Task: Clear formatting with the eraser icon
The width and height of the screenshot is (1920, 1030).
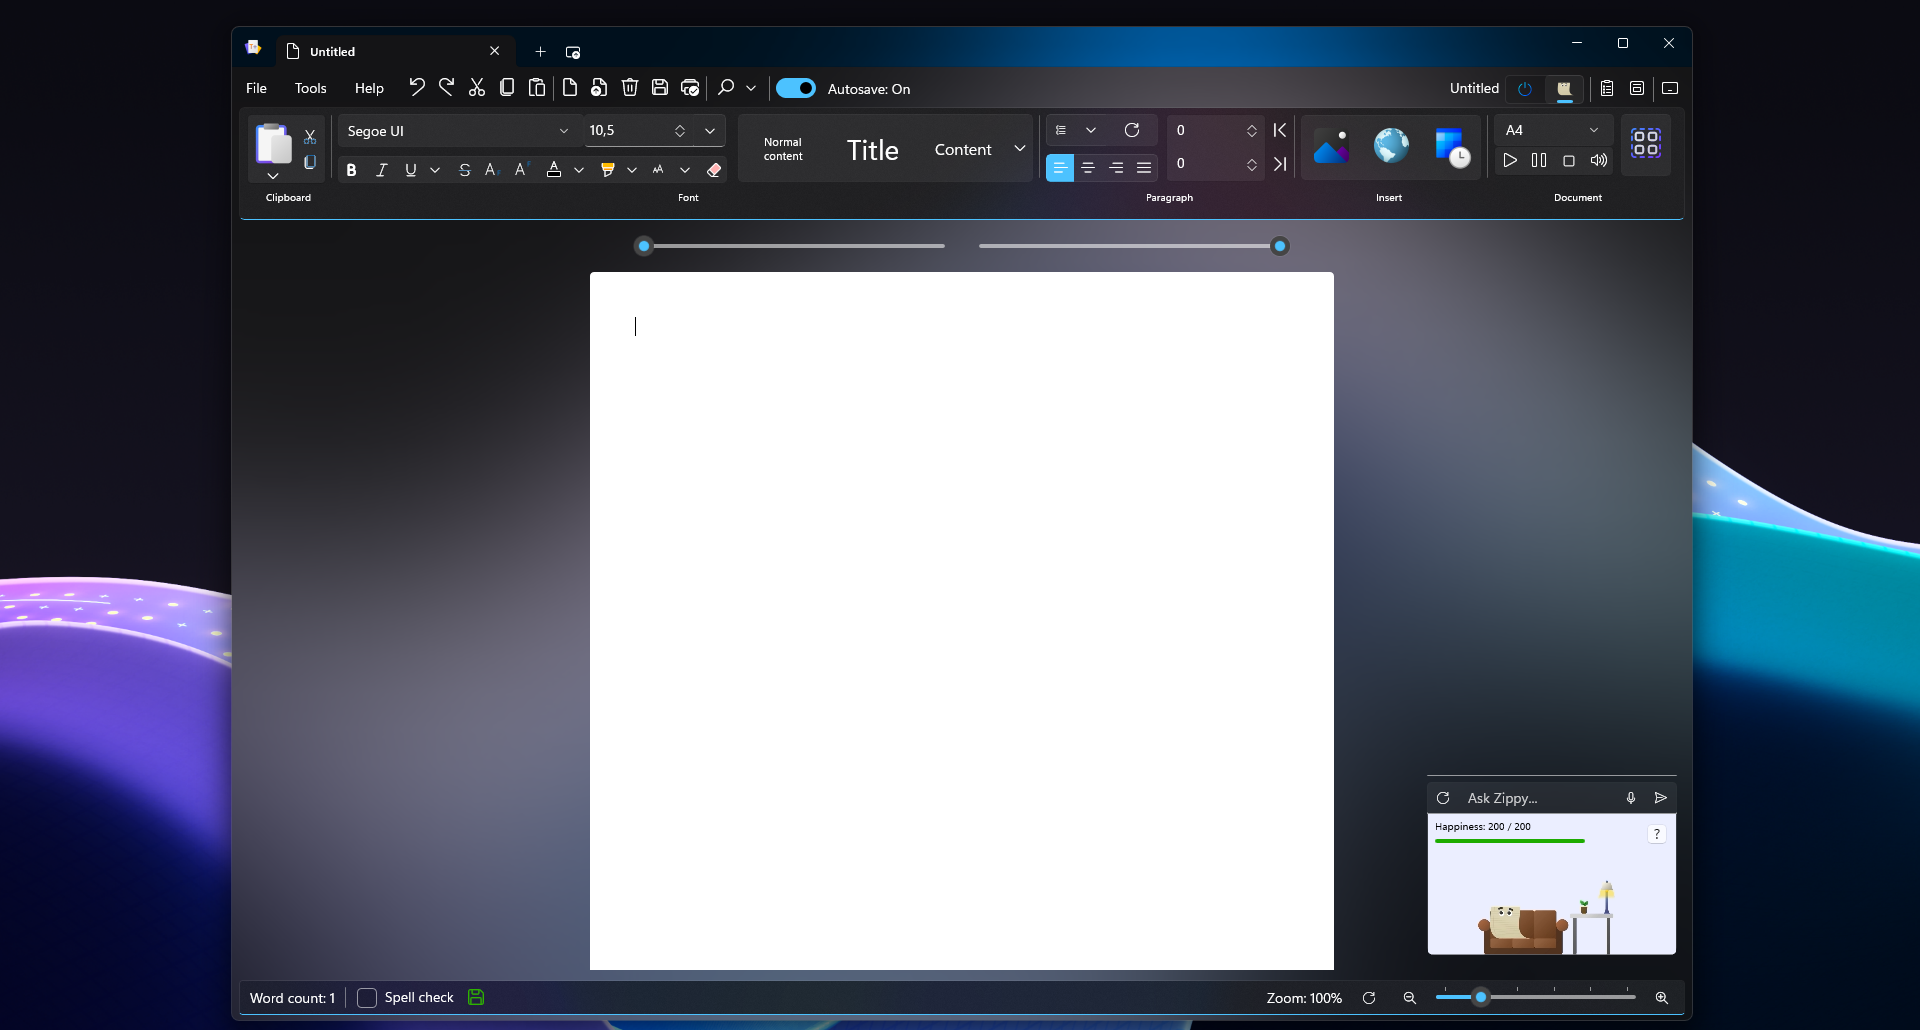Action: tap(714, 170)
